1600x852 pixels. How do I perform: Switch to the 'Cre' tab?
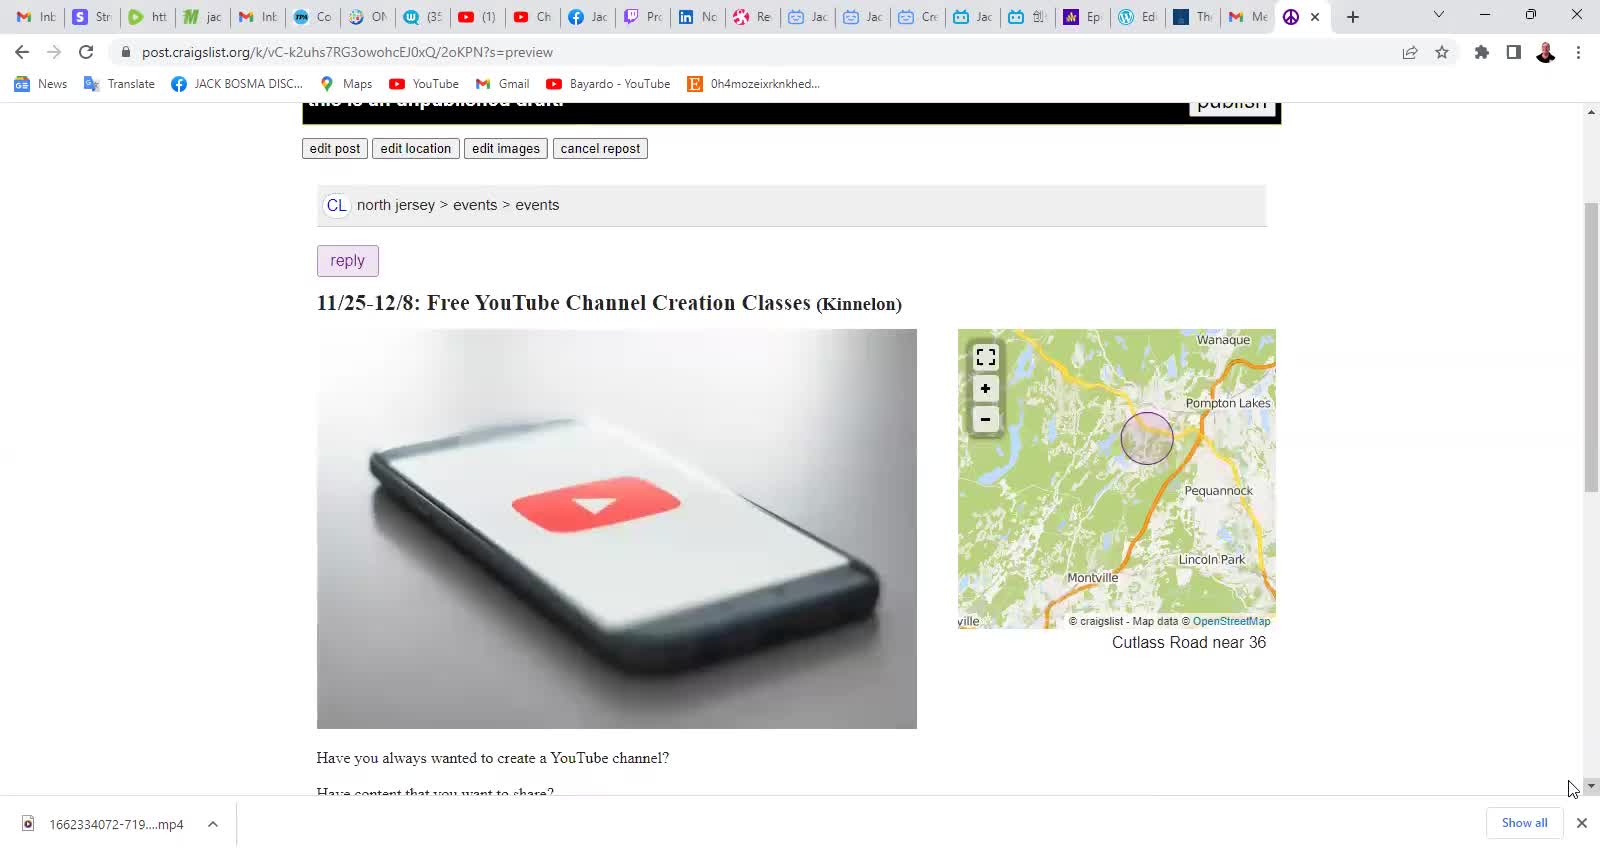[917, 17]
